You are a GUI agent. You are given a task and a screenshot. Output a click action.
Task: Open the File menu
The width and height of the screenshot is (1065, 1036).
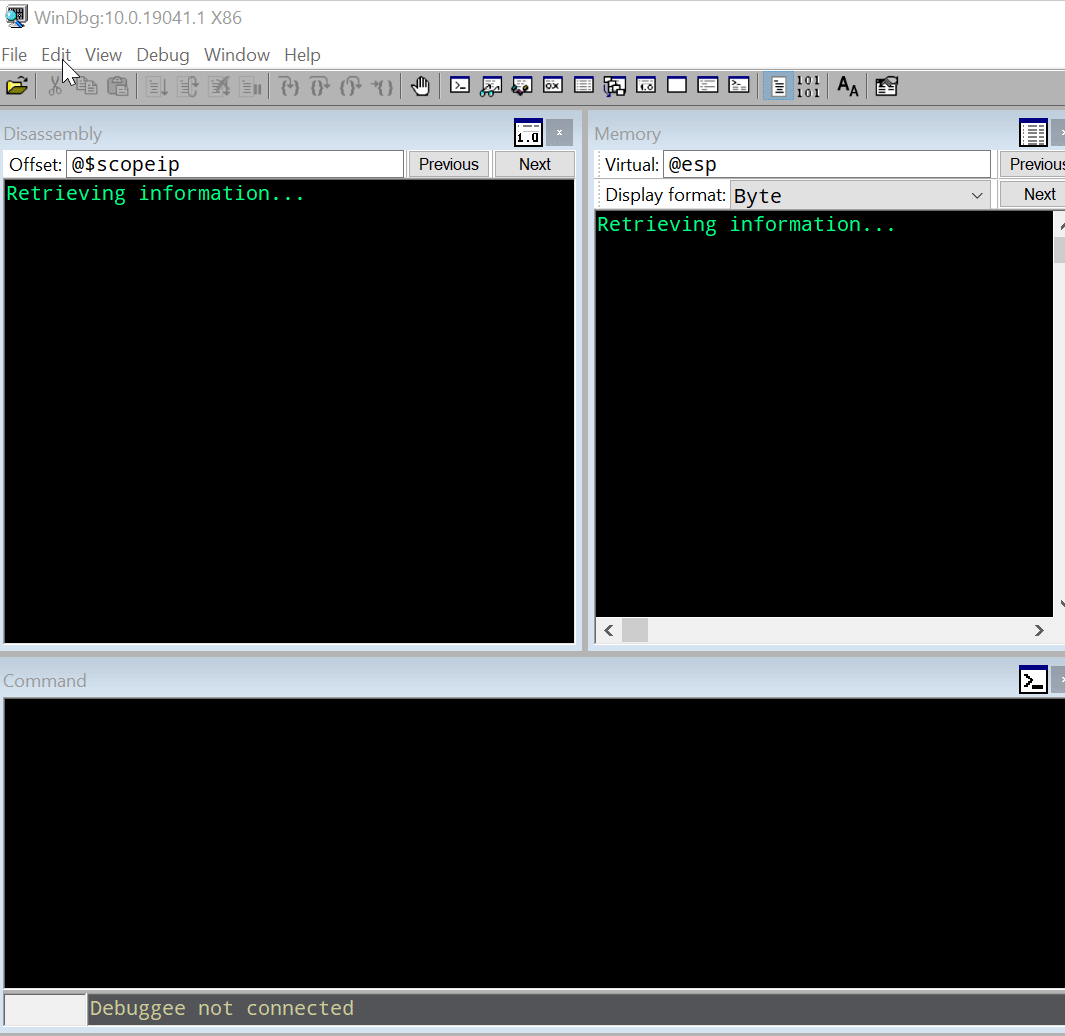[14, 54]
